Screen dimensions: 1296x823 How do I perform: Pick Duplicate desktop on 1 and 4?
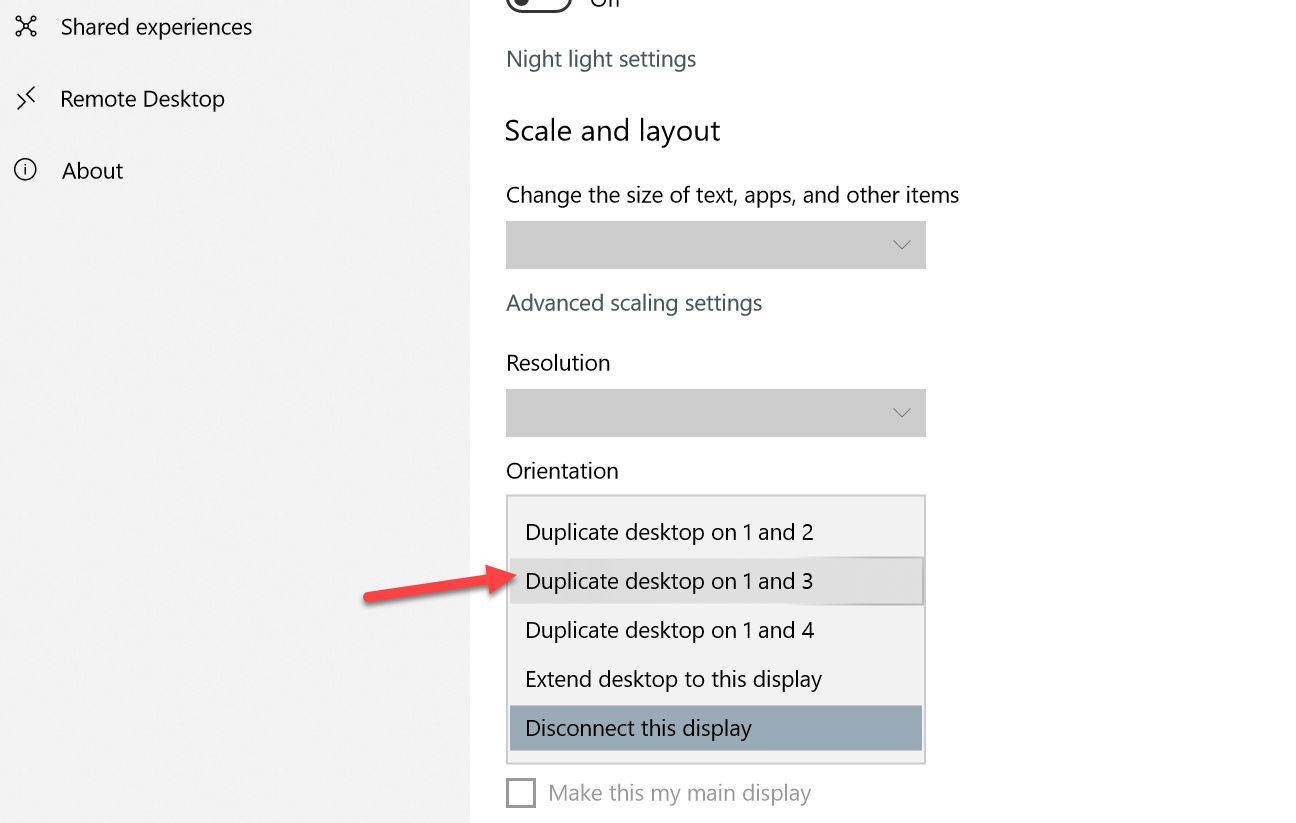(x=669, y=630)
